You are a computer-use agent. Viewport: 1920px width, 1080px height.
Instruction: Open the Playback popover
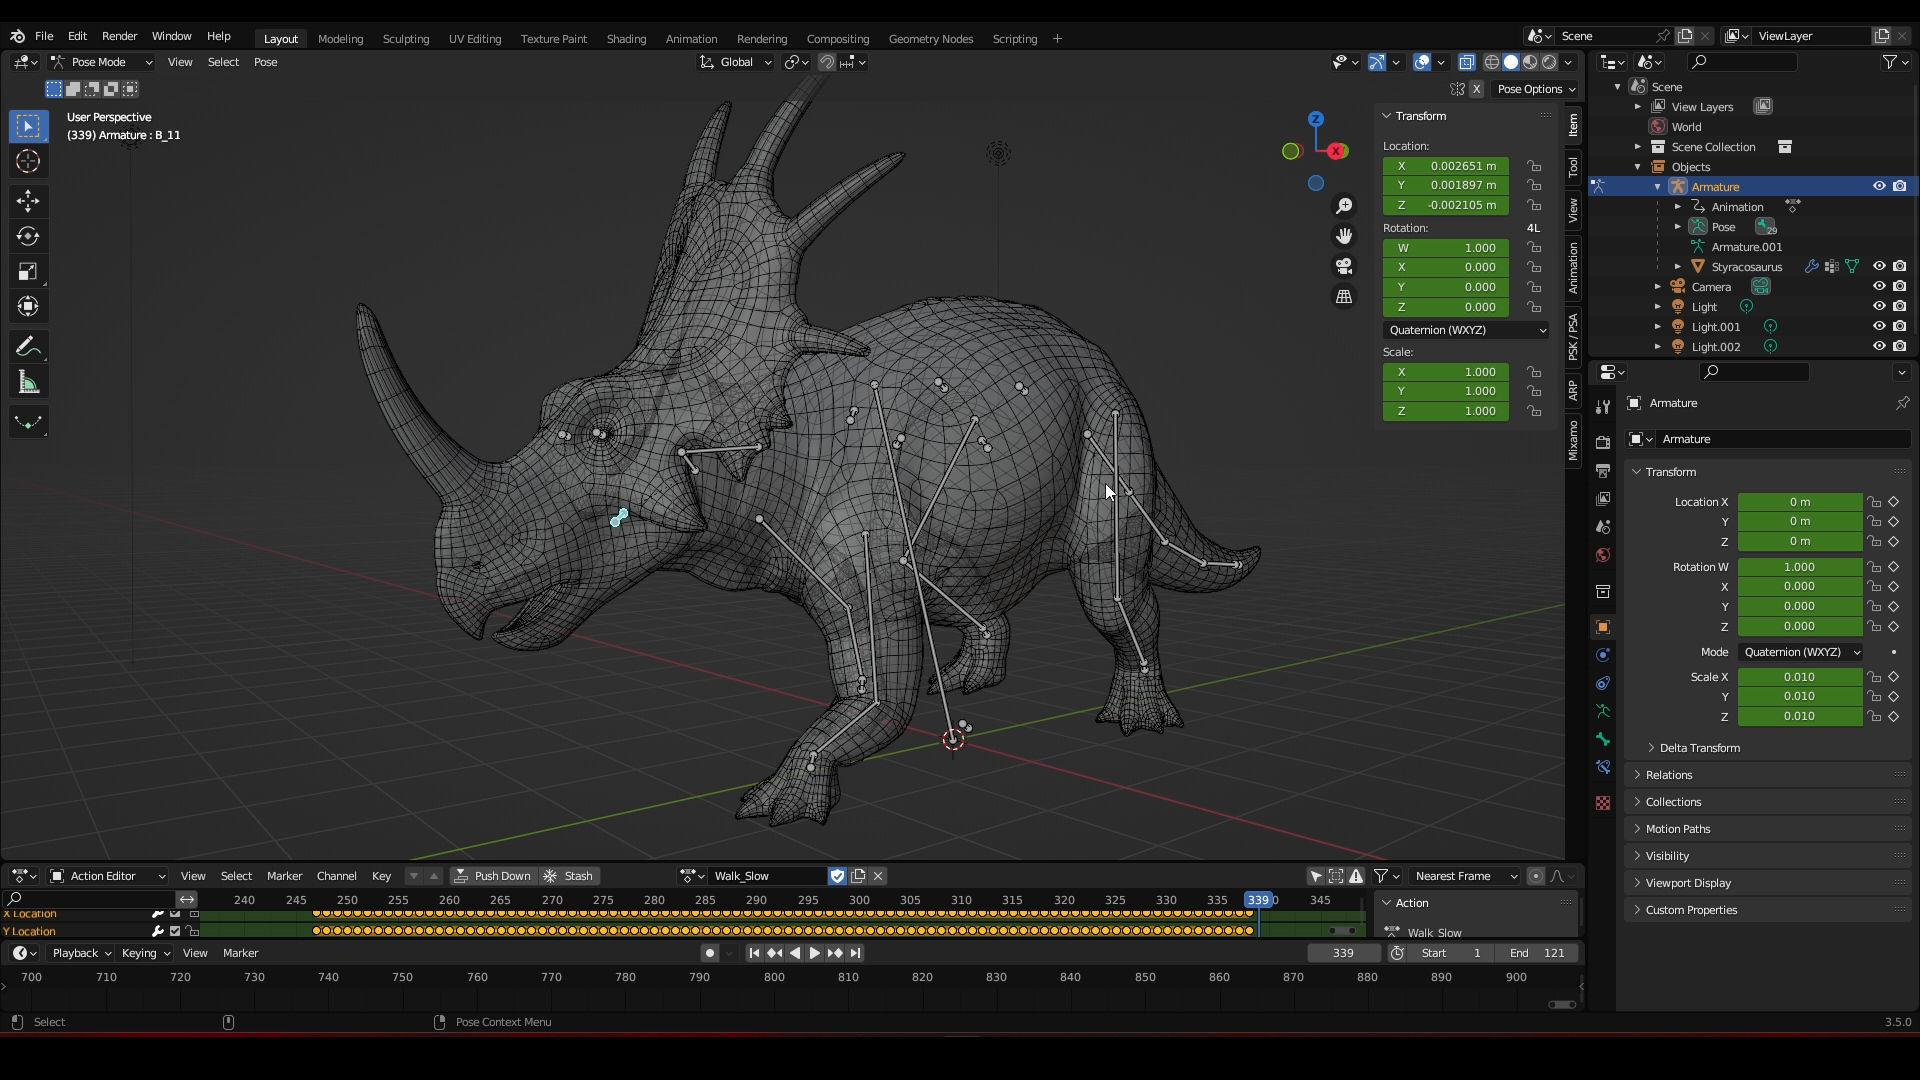point(81,953)
